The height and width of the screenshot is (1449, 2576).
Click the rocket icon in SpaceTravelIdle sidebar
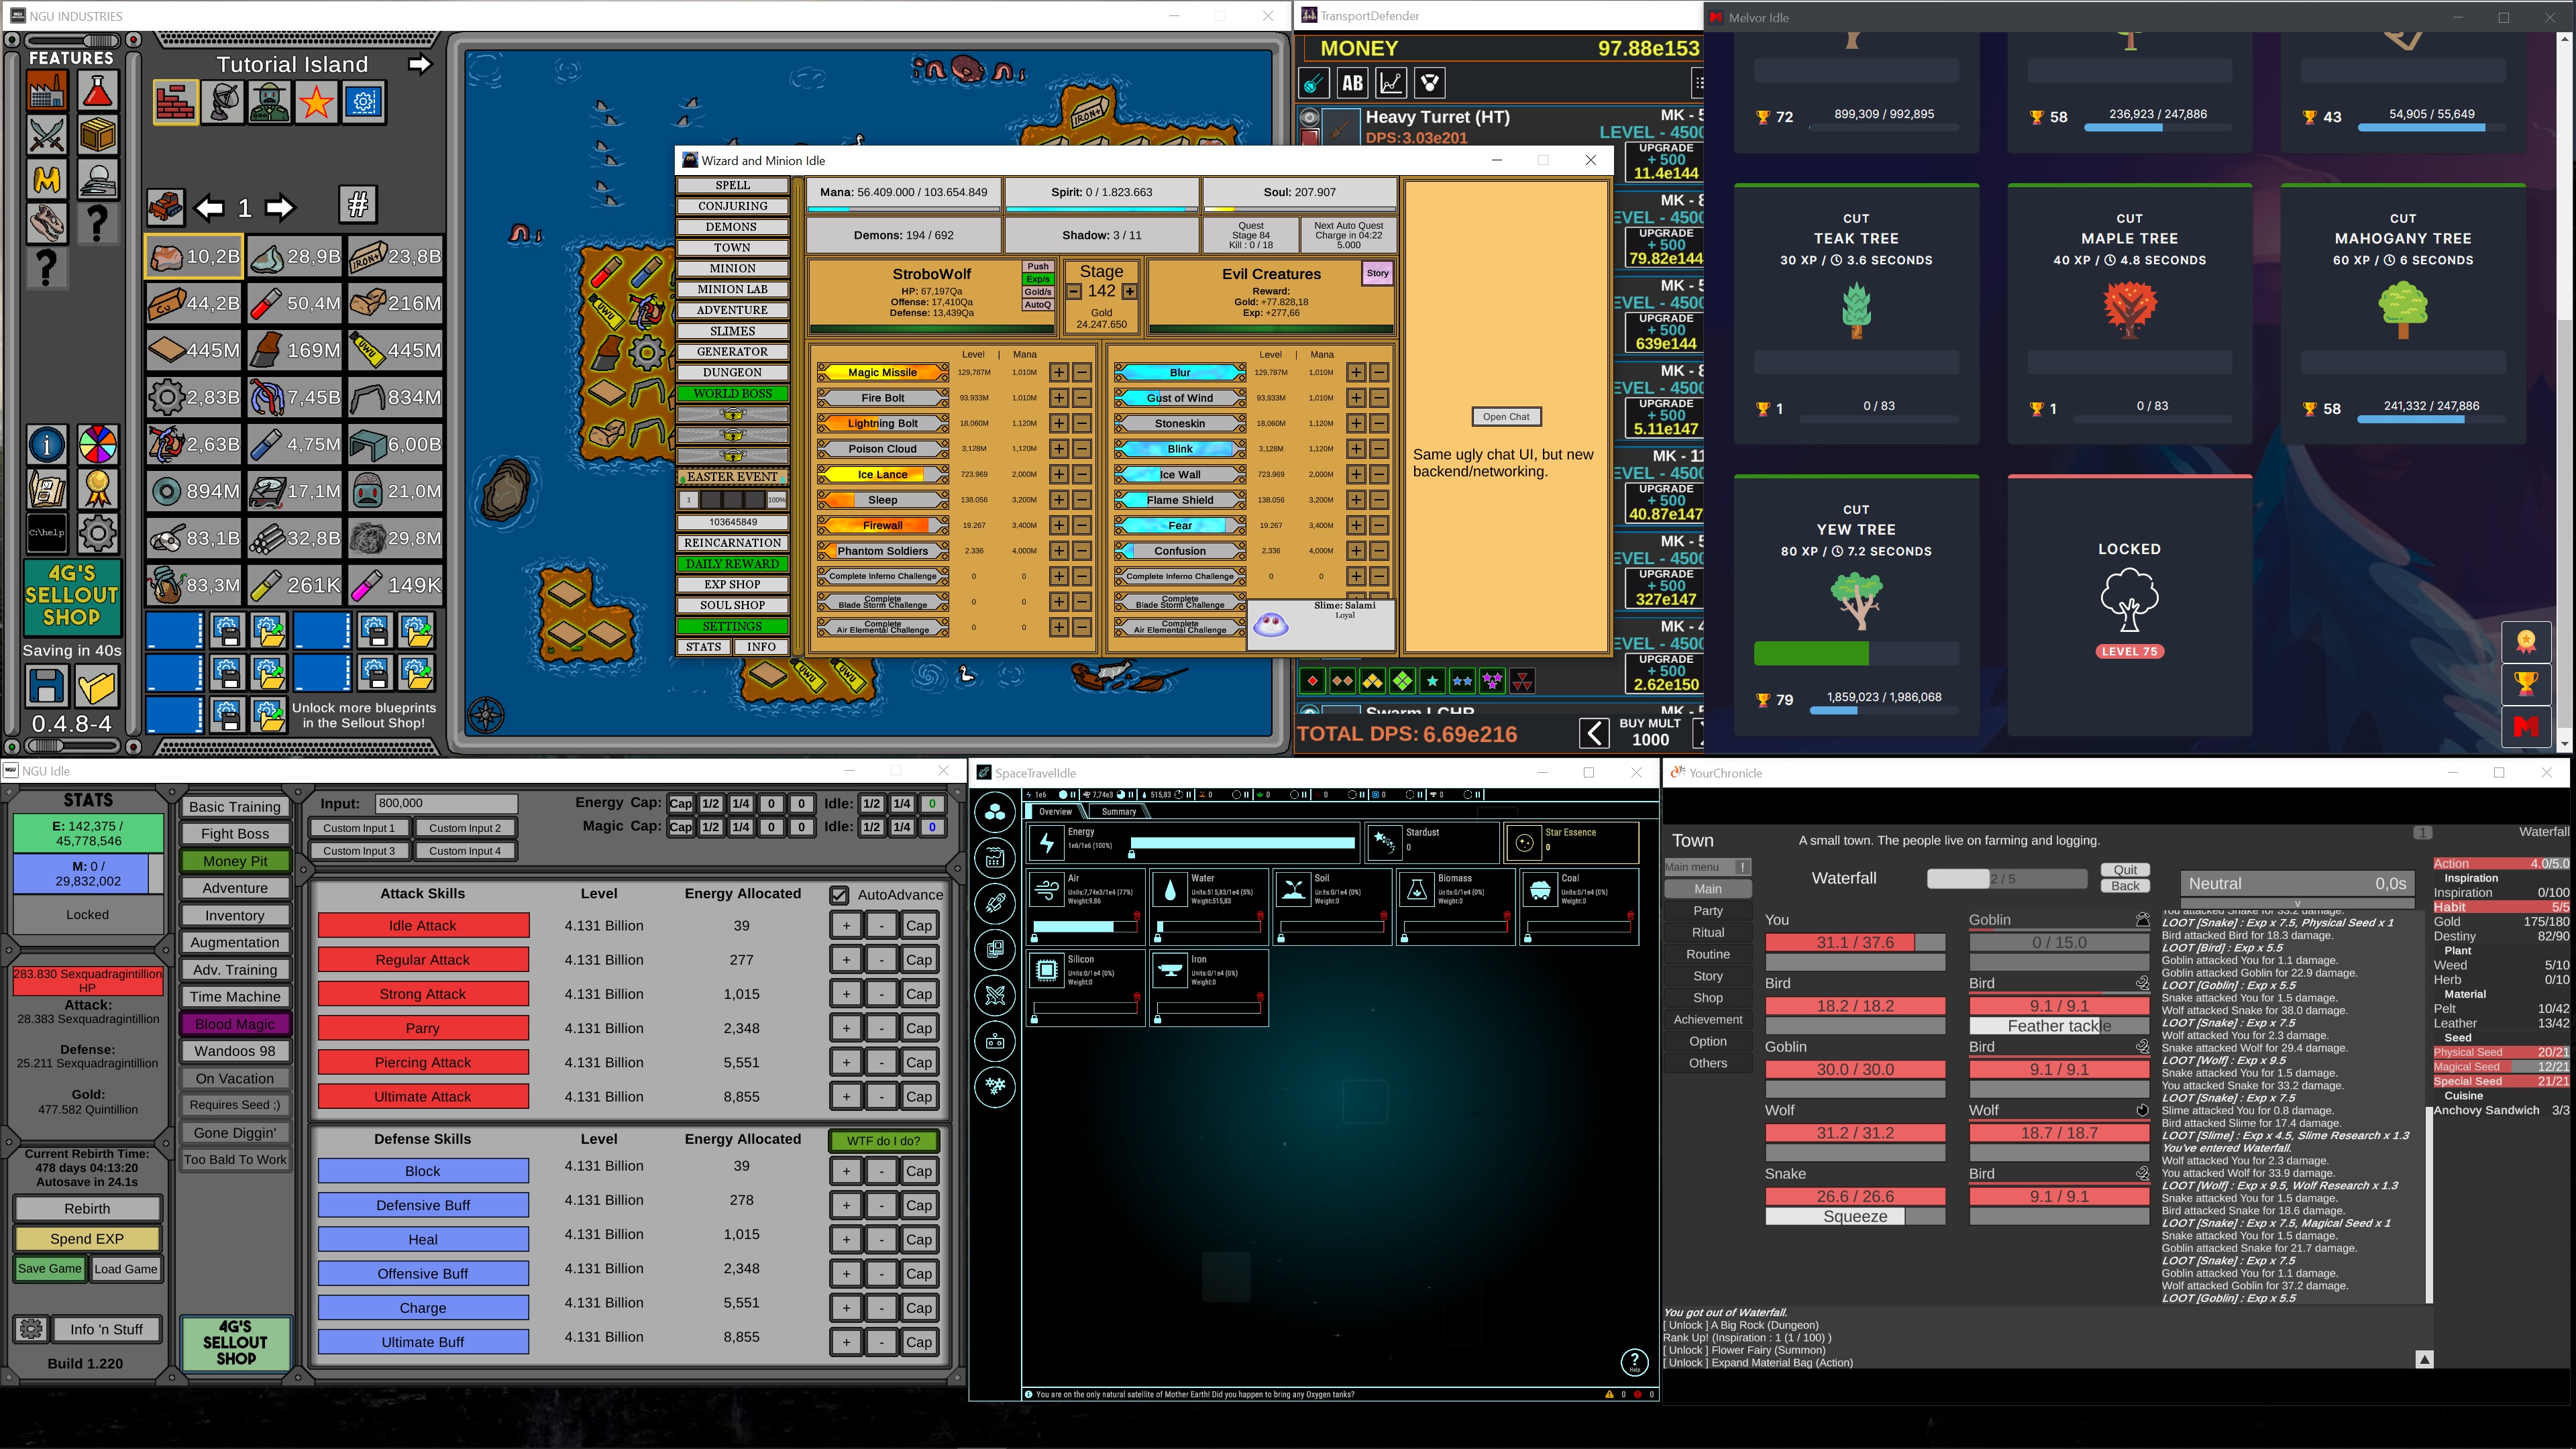995,903
